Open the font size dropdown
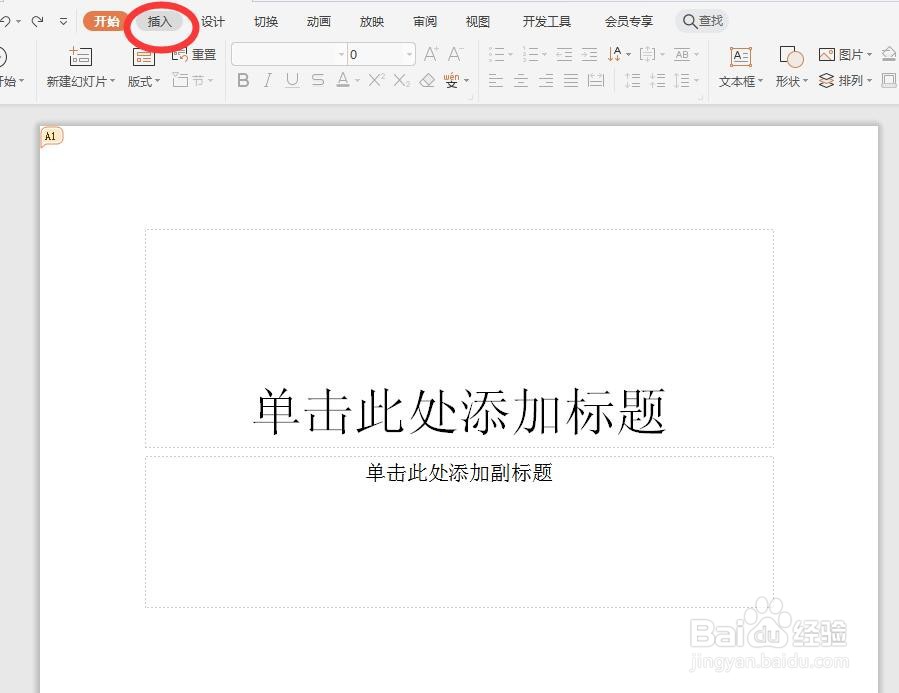Screen dimensions: 899x693 point(407,54)
